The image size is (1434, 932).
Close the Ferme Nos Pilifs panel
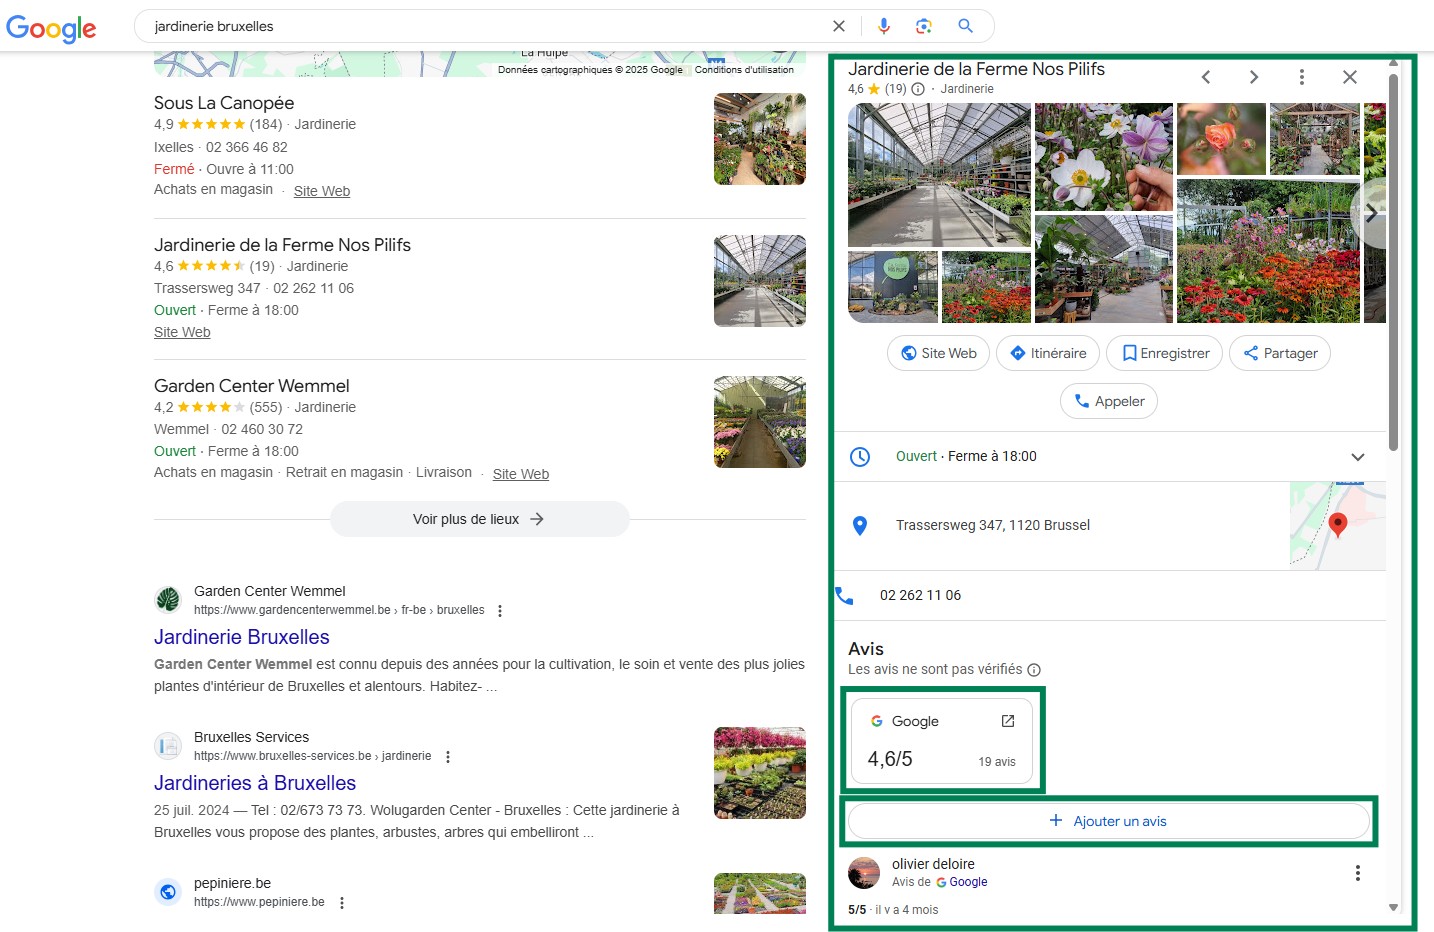coord(1349,77)
